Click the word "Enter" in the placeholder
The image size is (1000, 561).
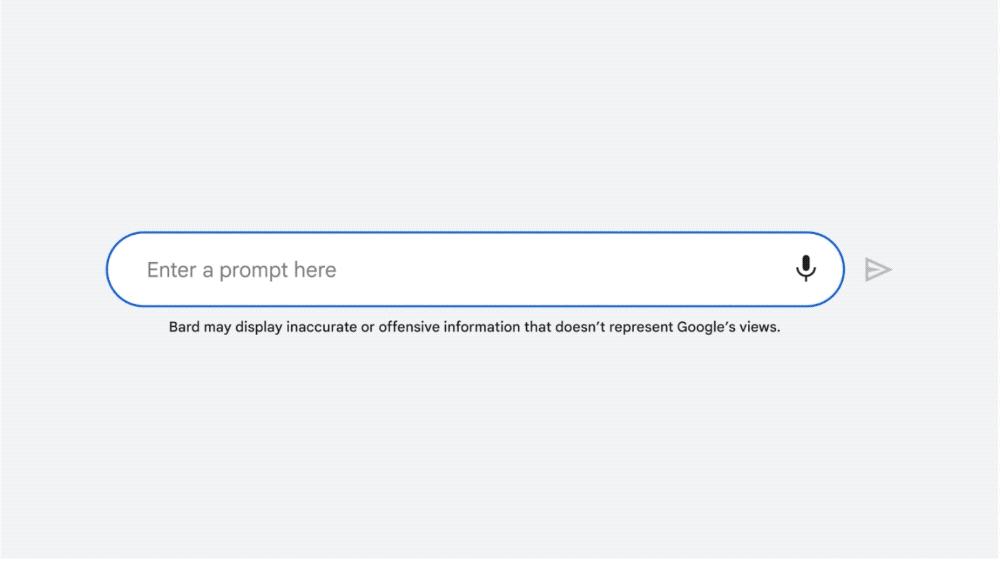(x=171, y=270)
